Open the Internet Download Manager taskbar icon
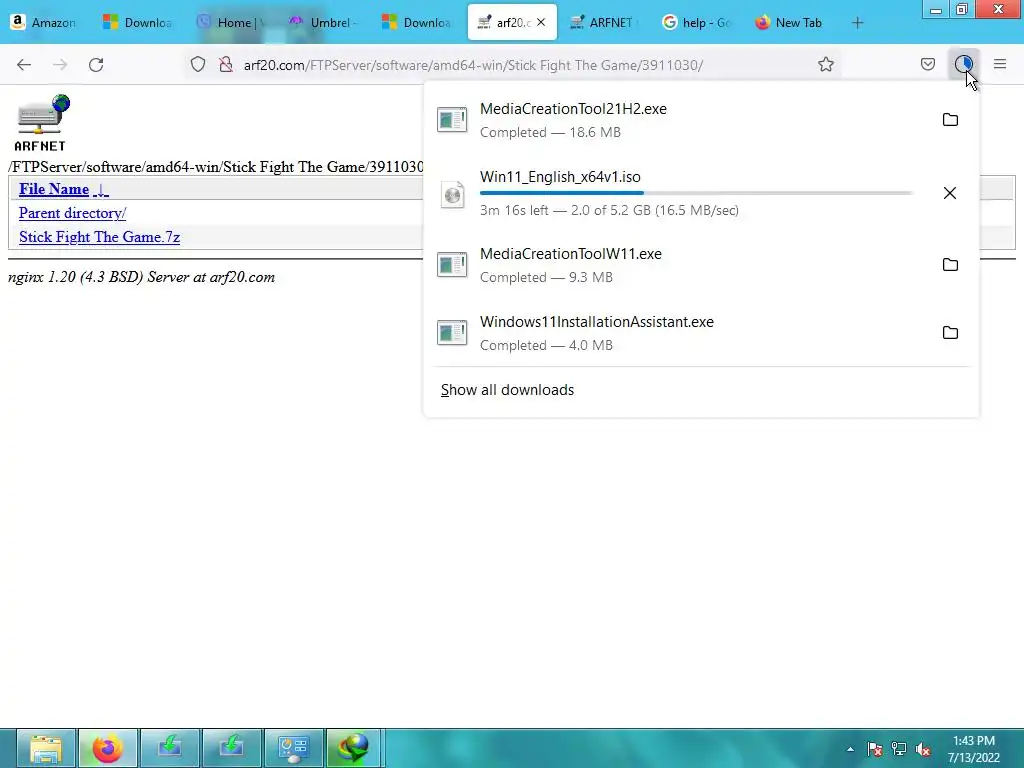This screenshot has height=768, width=1024. [x=354, y=748]
